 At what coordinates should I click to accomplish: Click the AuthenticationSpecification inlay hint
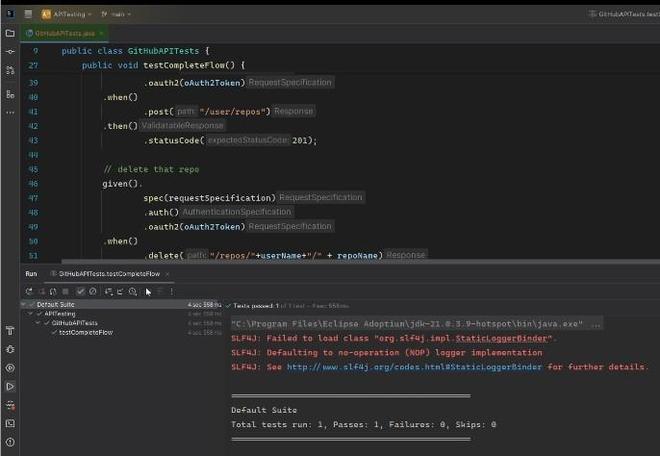(x=237, y=212)
